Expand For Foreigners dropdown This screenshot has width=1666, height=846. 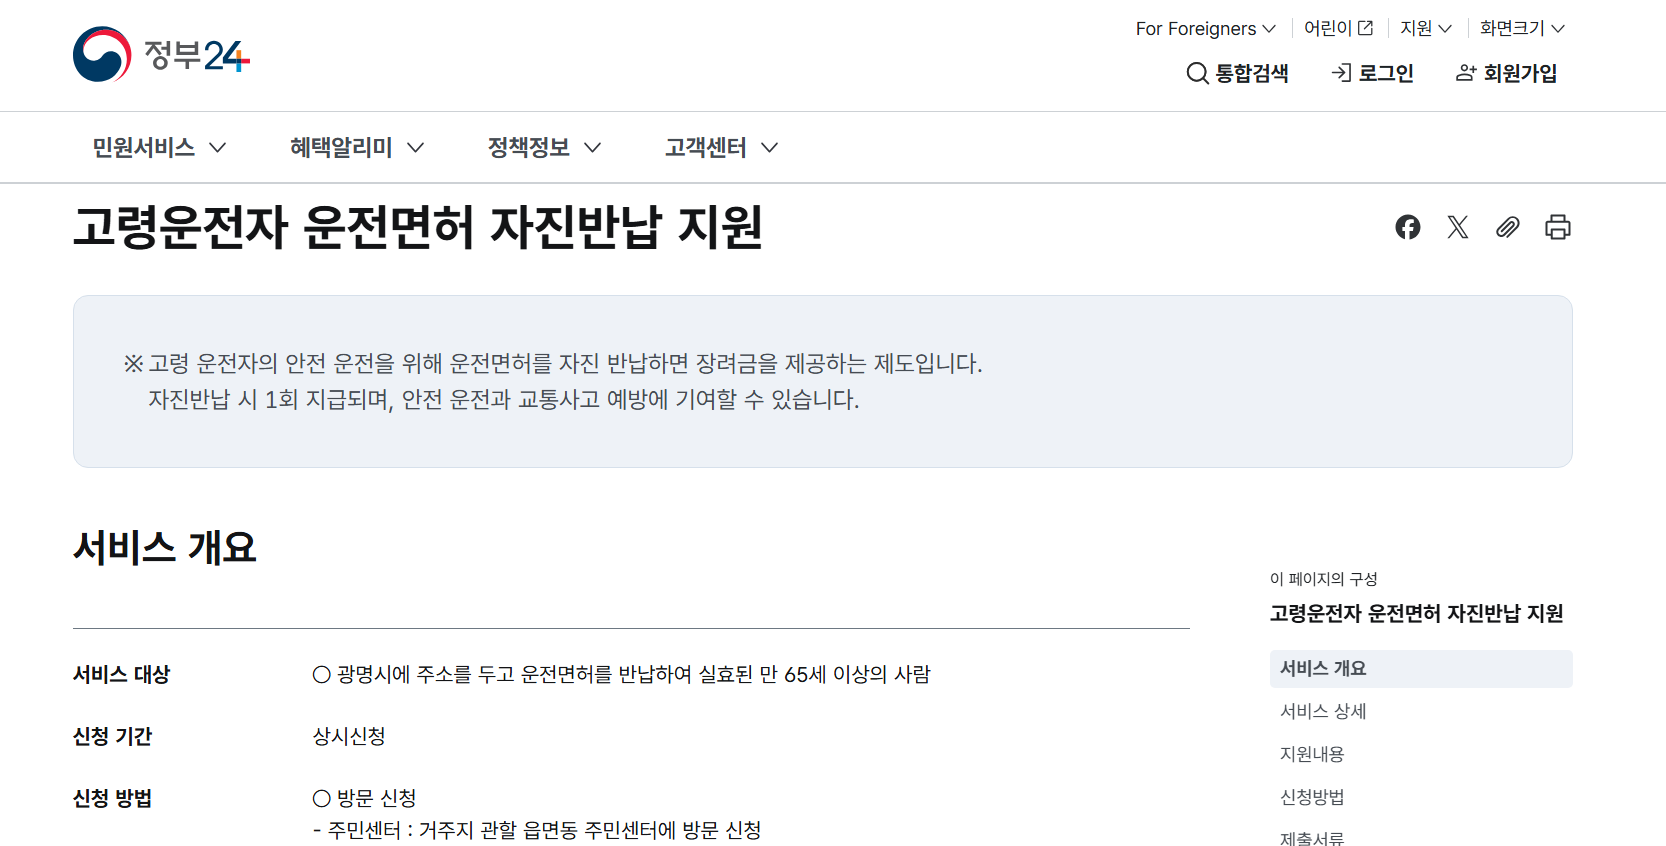[x=1206, y=28]
